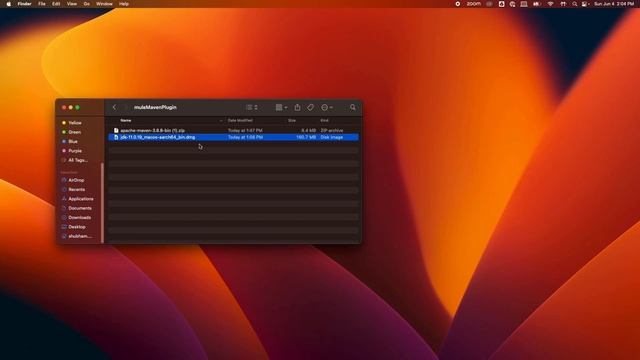Open the File menu
Image resolution: width=640 pixels, height=360 pixels.
42,4
